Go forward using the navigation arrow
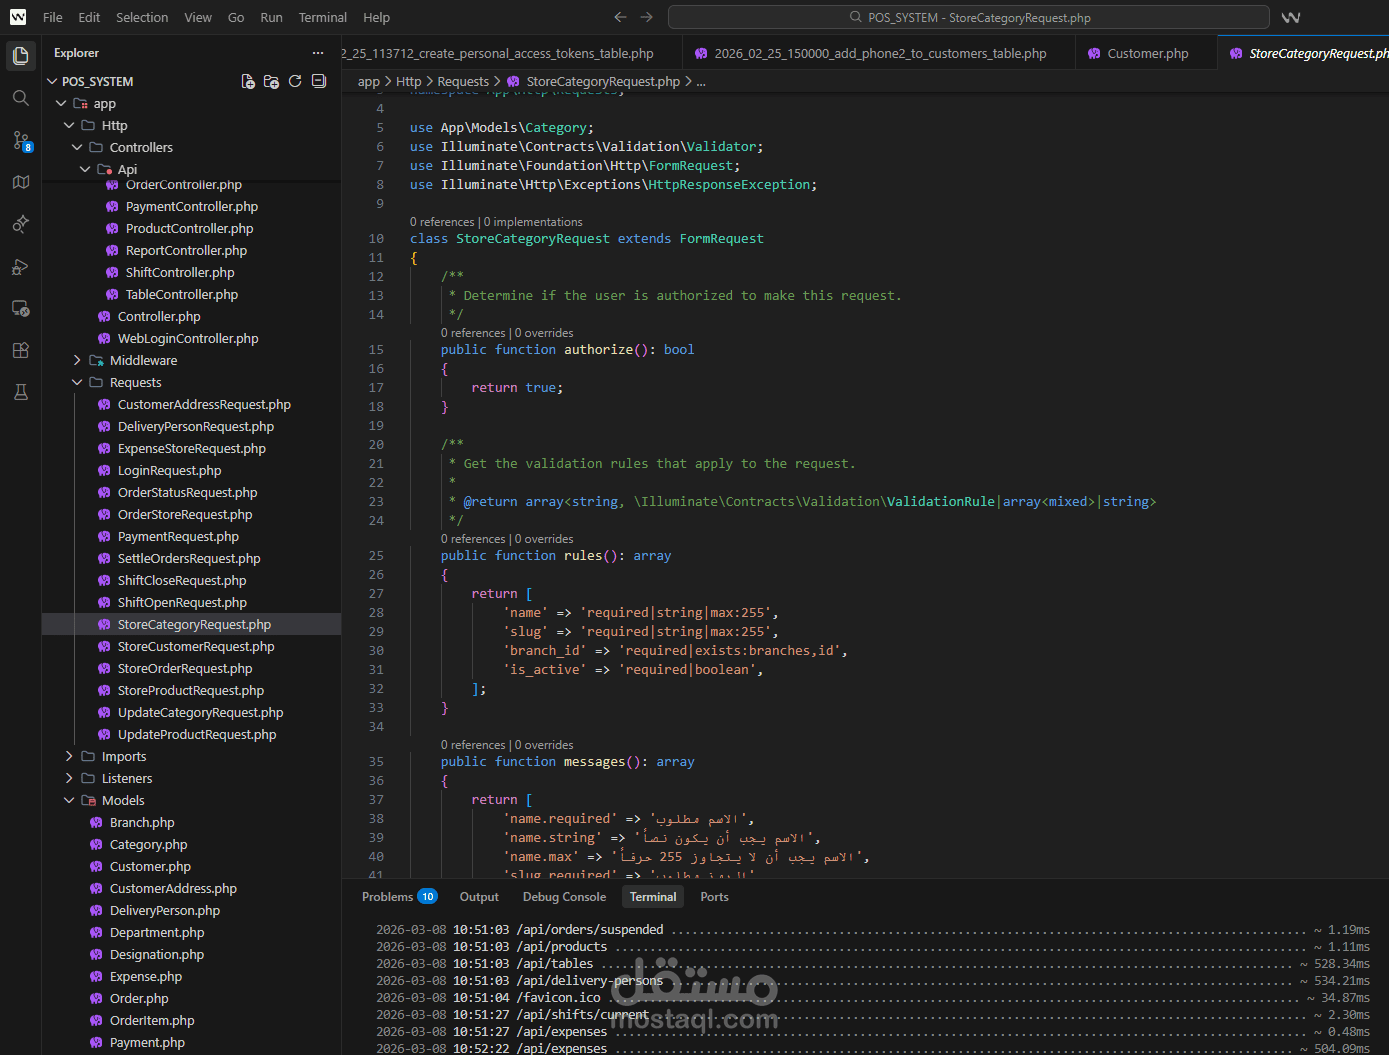This screenshot has width=1389, height=1055. pyautogui.click(x=646, y=17)
